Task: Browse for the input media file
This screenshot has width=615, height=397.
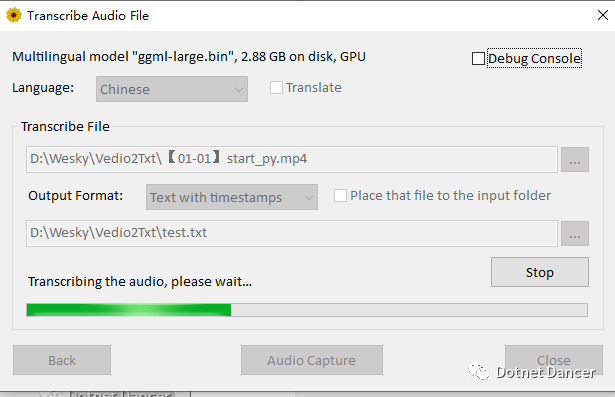Action: [575, 159]
